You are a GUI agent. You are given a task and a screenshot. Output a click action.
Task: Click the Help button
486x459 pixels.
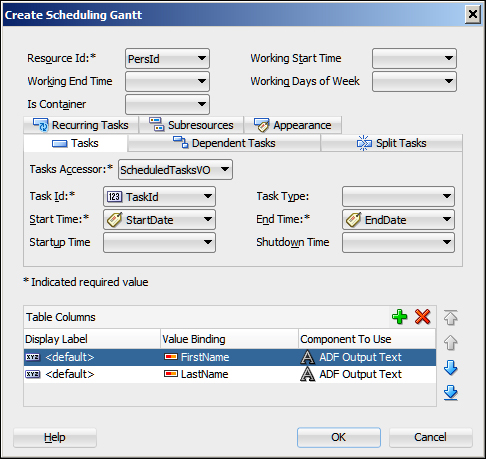(x=55, y=437)
